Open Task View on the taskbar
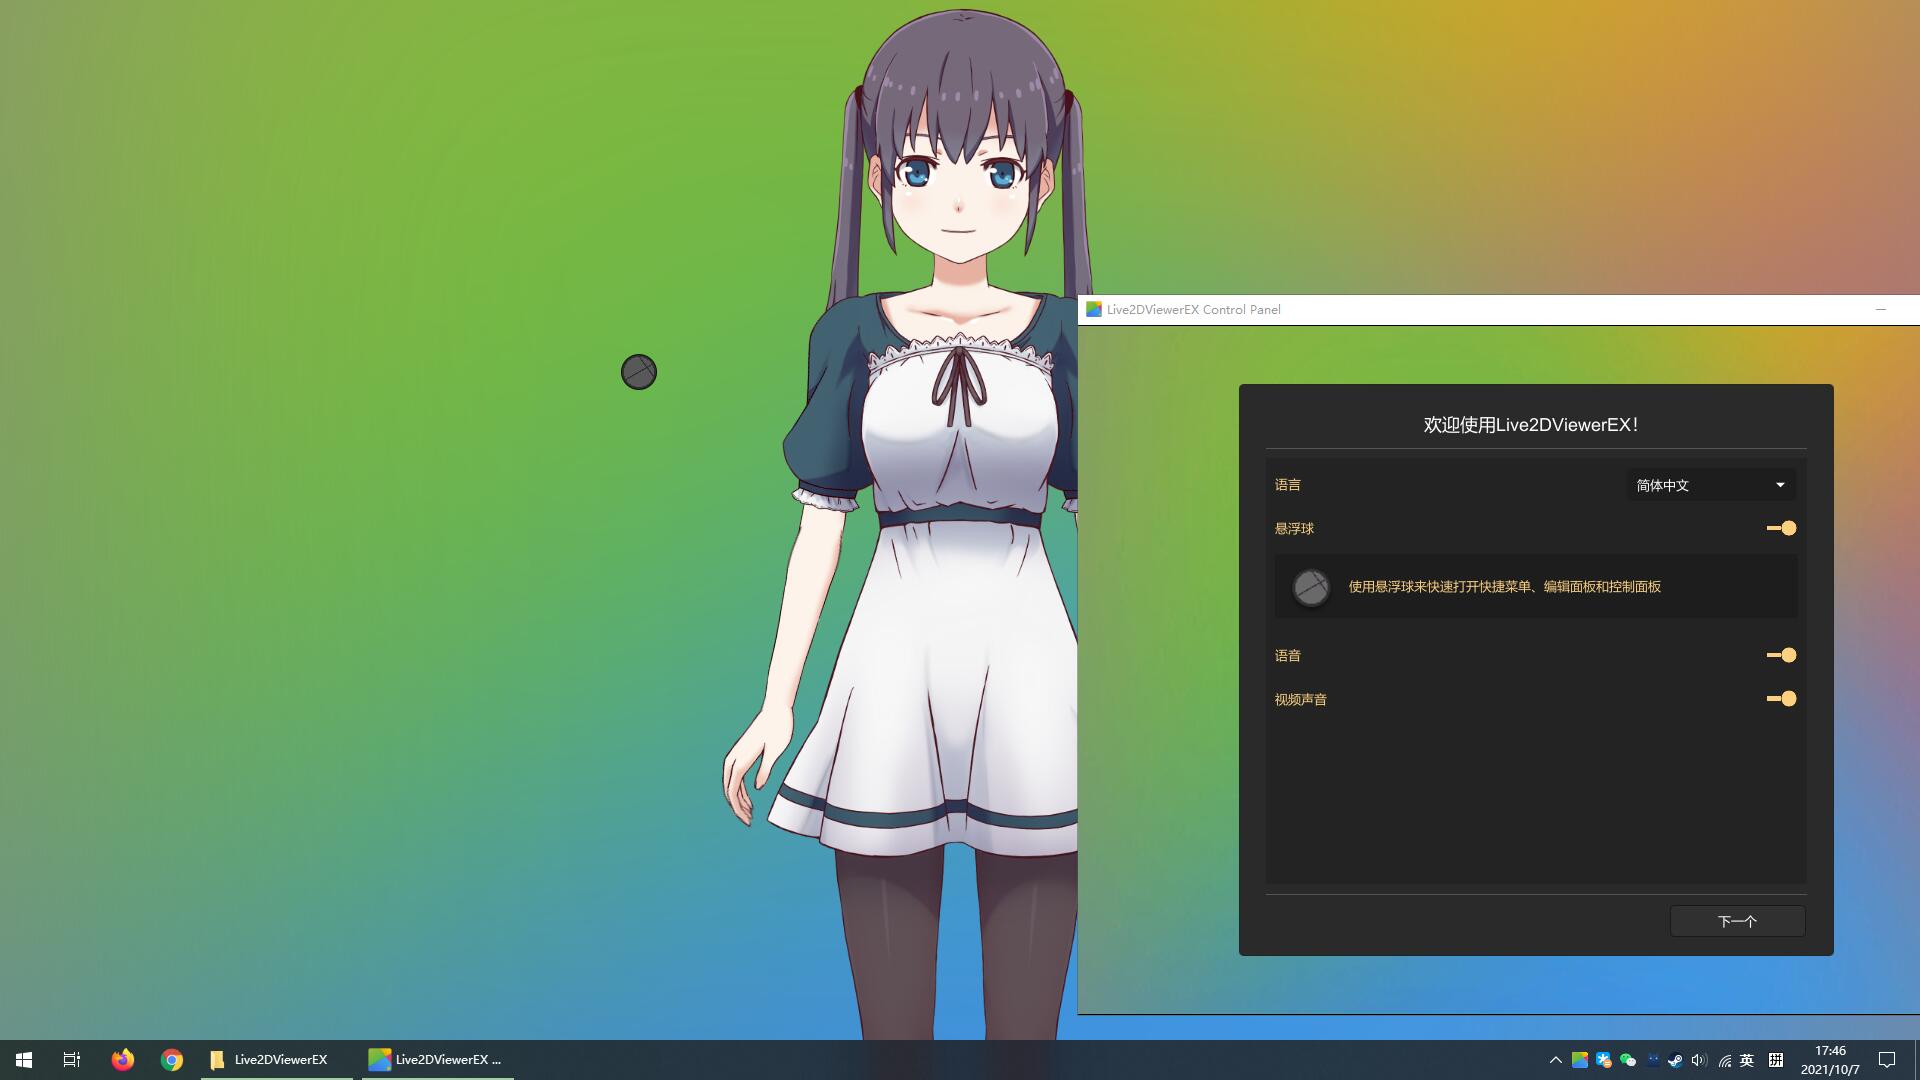This screenshot has width=1920, height=1080. (72, 1060)
